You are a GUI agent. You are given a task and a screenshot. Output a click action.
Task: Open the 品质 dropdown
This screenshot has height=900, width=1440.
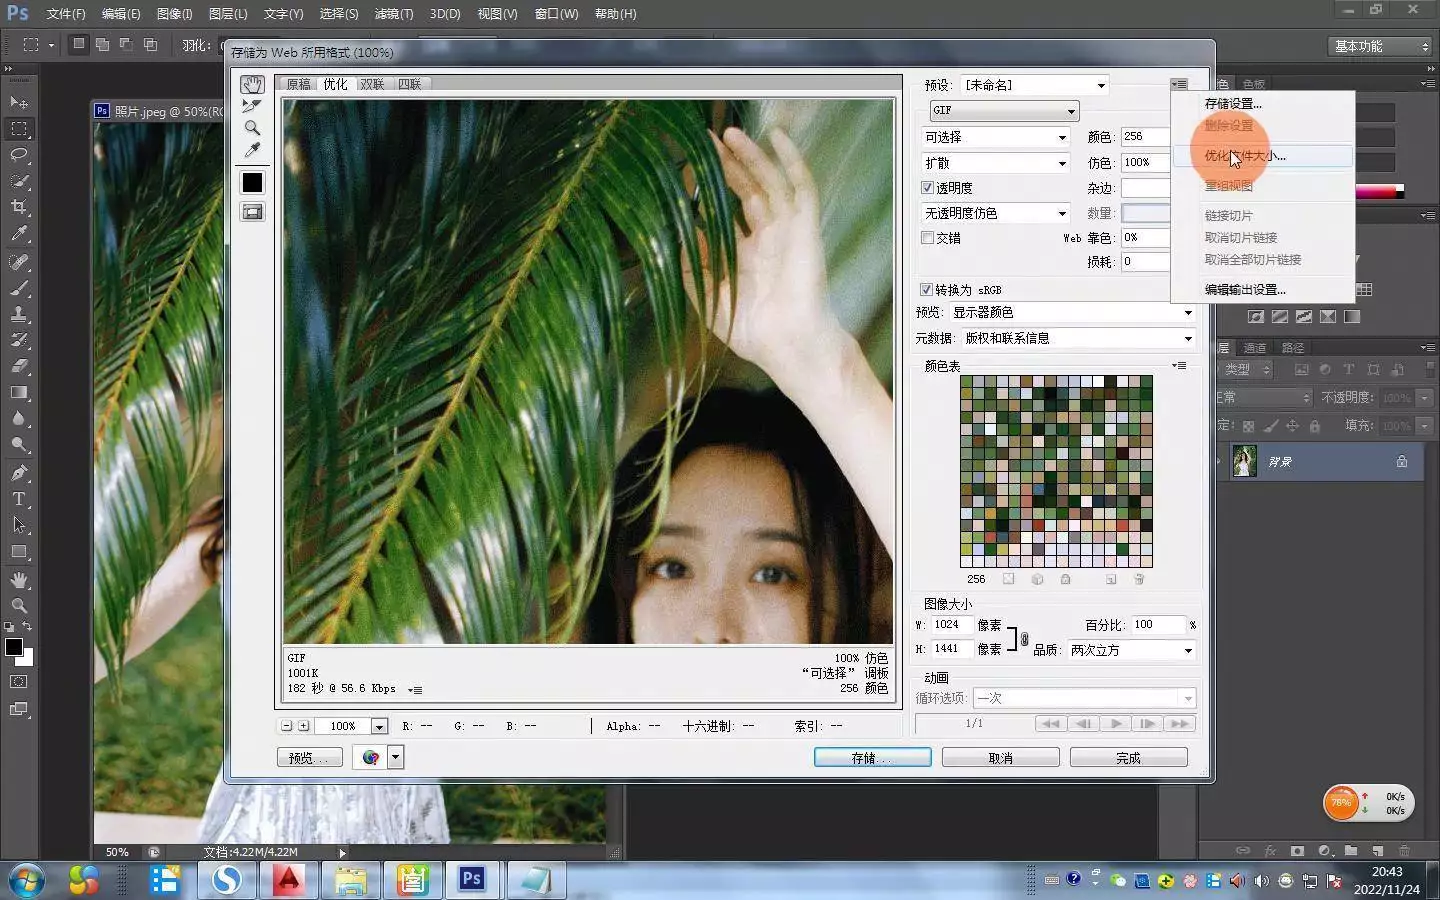point(1130,651)
